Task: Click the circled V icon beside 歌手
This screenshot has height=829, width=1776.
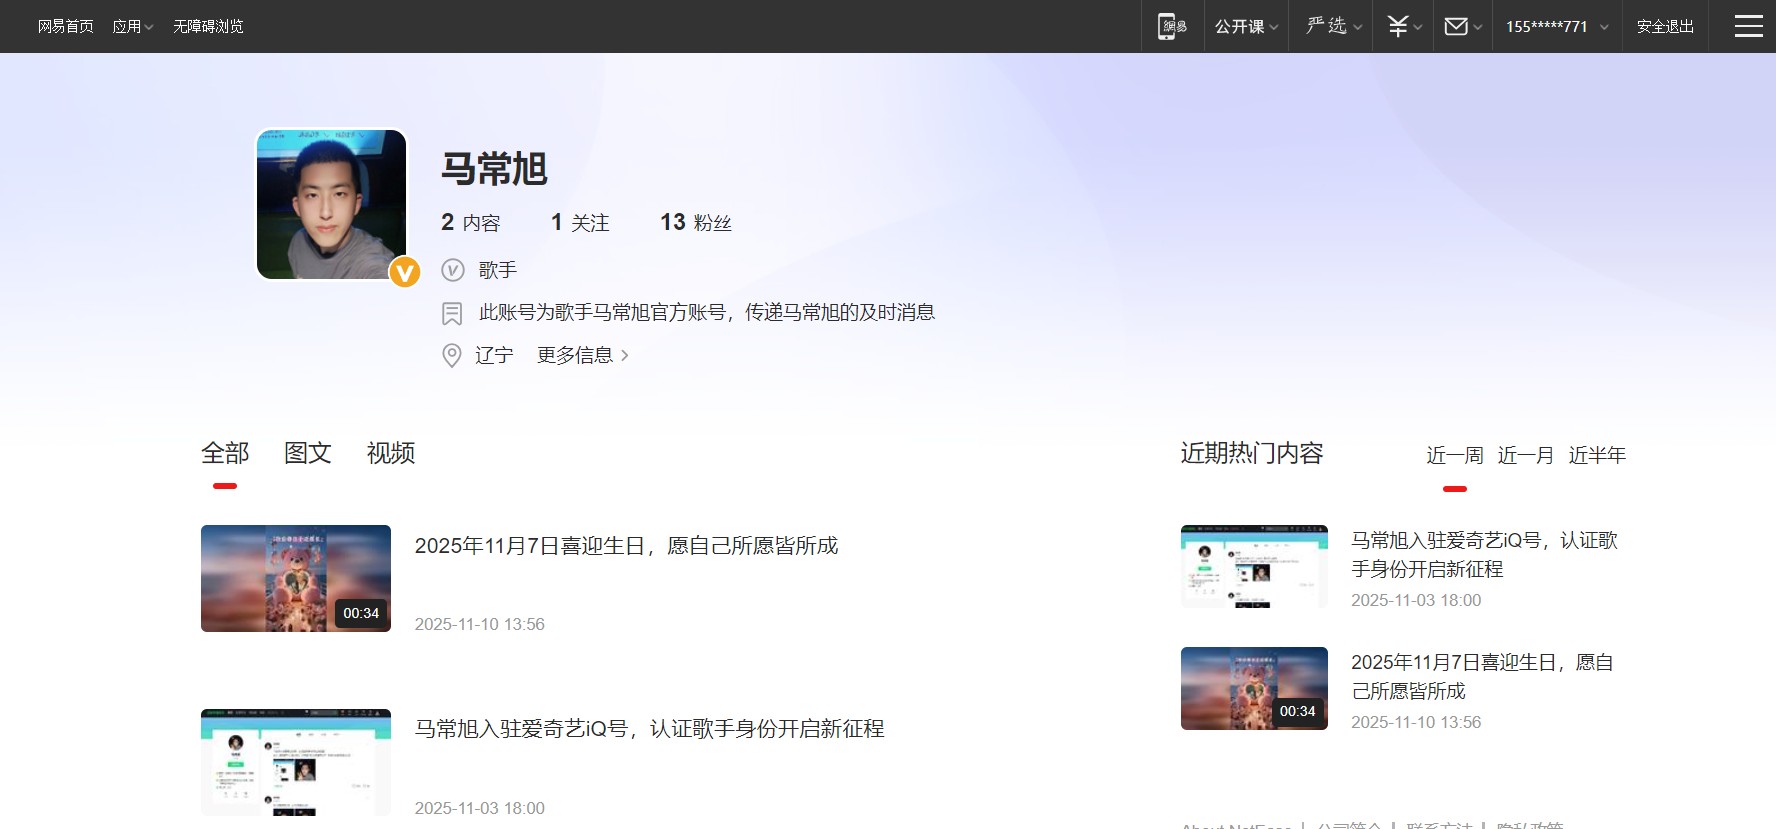Action: [x=453, y=270]
